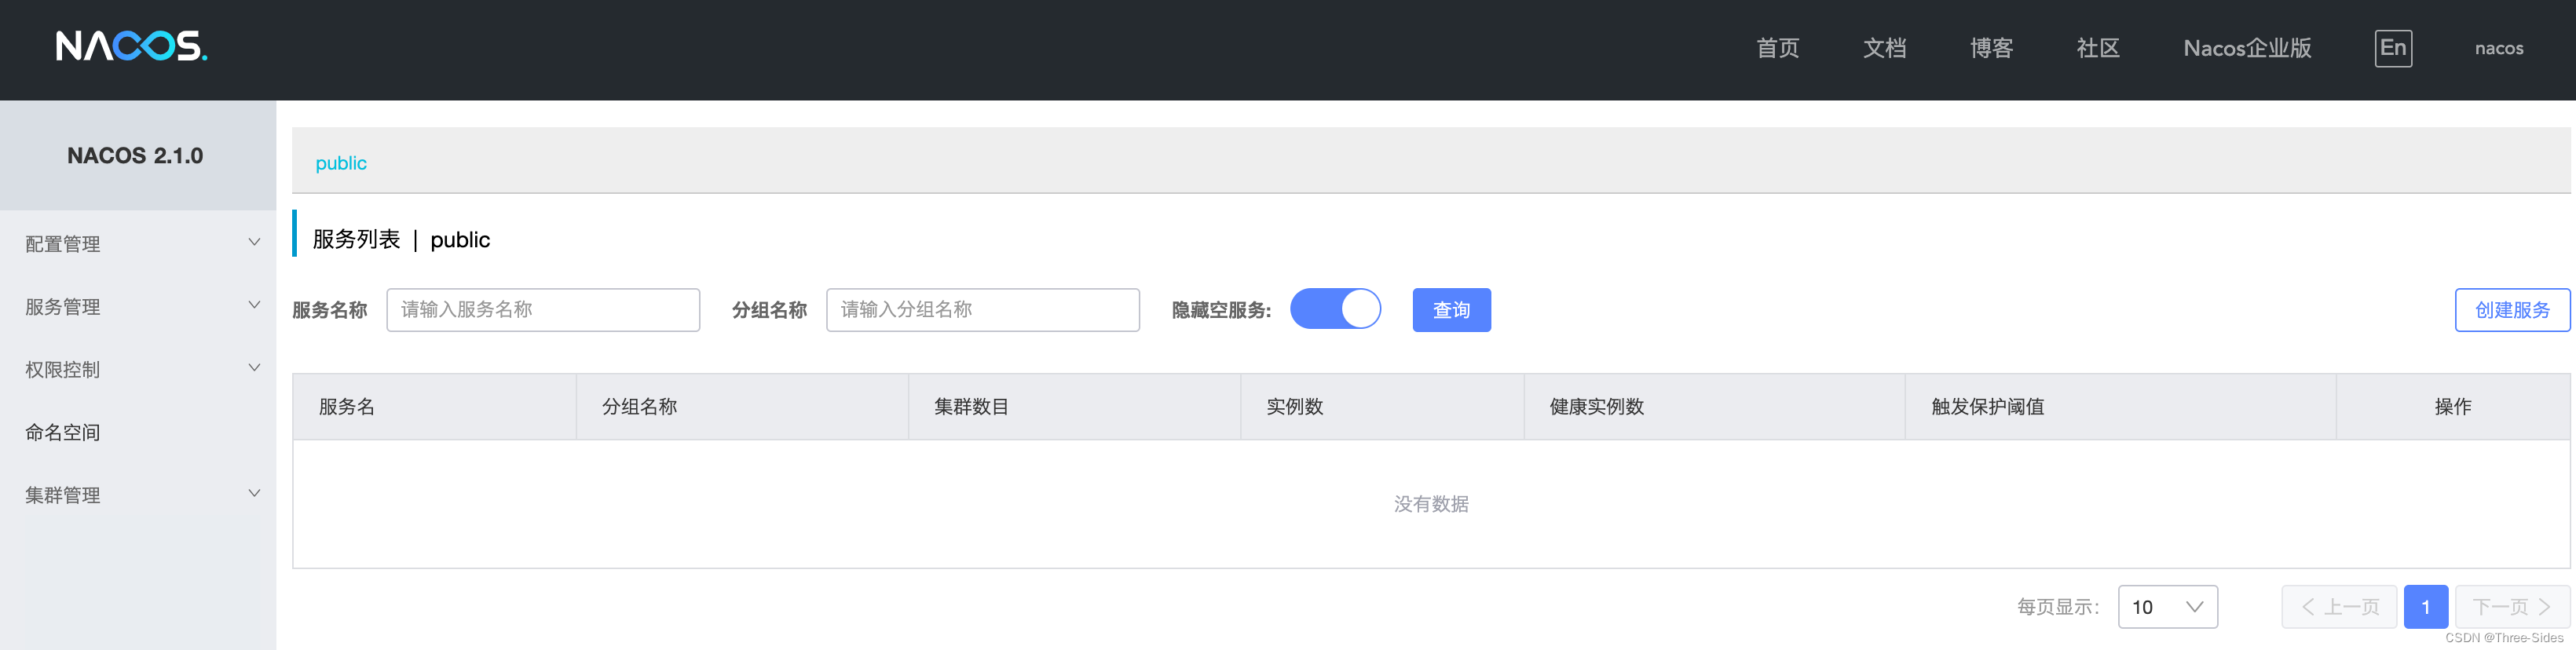Expand the 集群管理 sidebar menu

pos(138,494)
